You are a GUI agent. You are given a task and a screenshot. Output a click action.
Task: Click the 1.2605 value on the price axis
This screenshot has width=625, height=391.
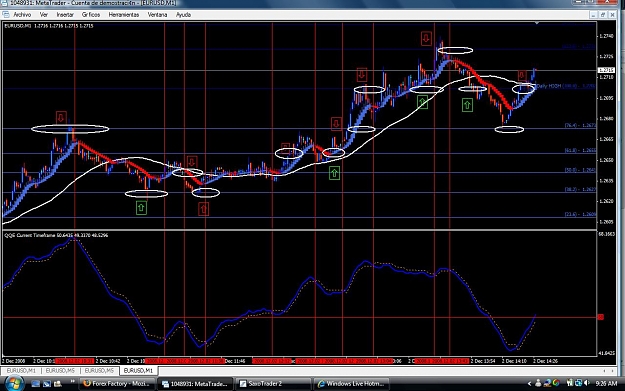606,222
